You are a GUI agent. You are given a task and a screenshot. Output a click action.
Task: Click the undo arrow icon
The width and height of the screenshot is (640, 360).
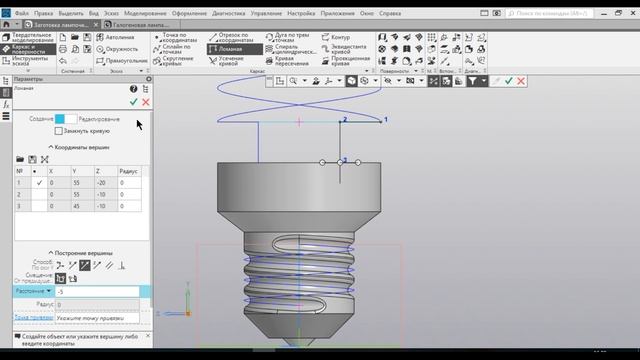coord(63,61)
